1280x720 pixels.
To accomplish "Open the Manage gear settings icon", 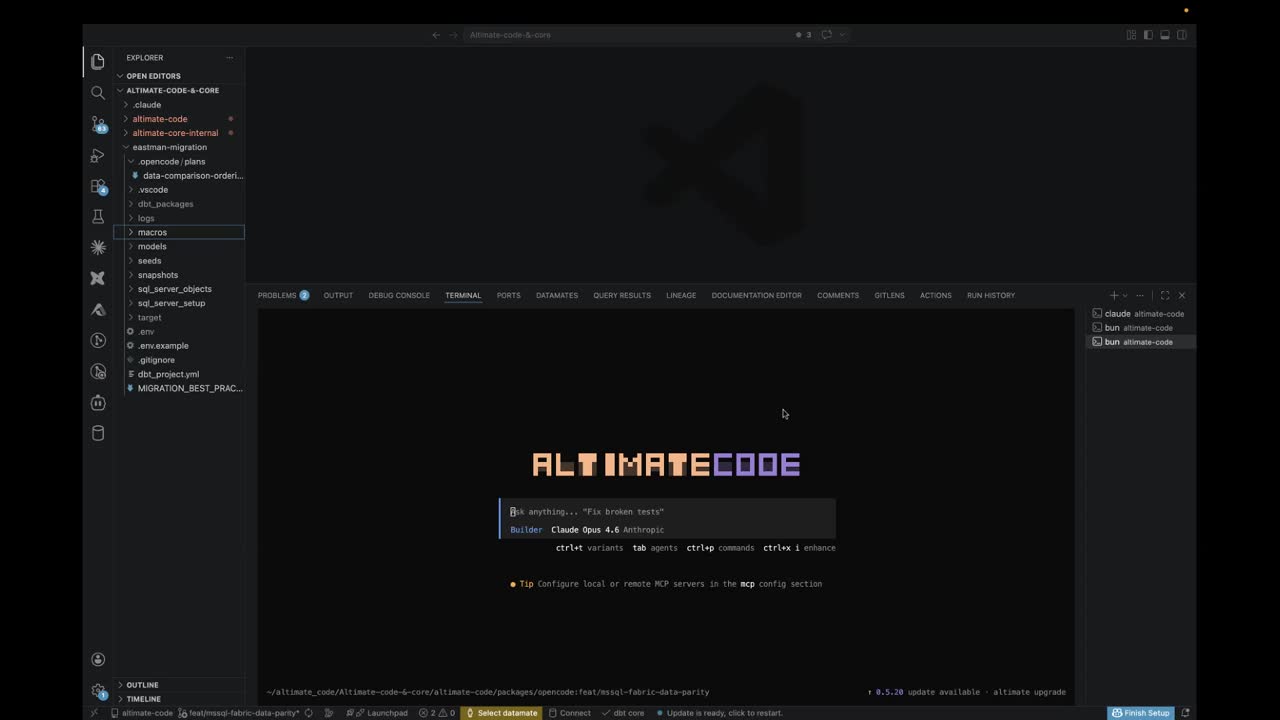I will pyautogui.click(x=98, y=690).
